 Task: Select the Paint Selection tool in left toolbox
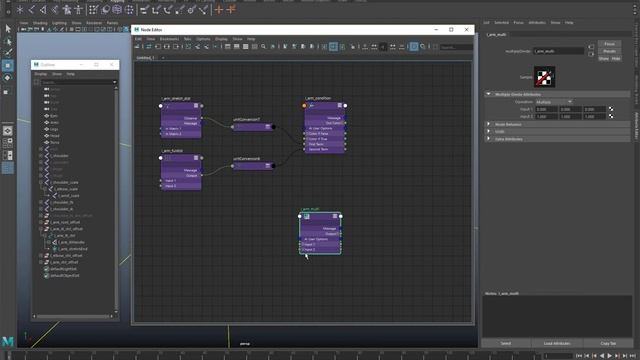8,53
